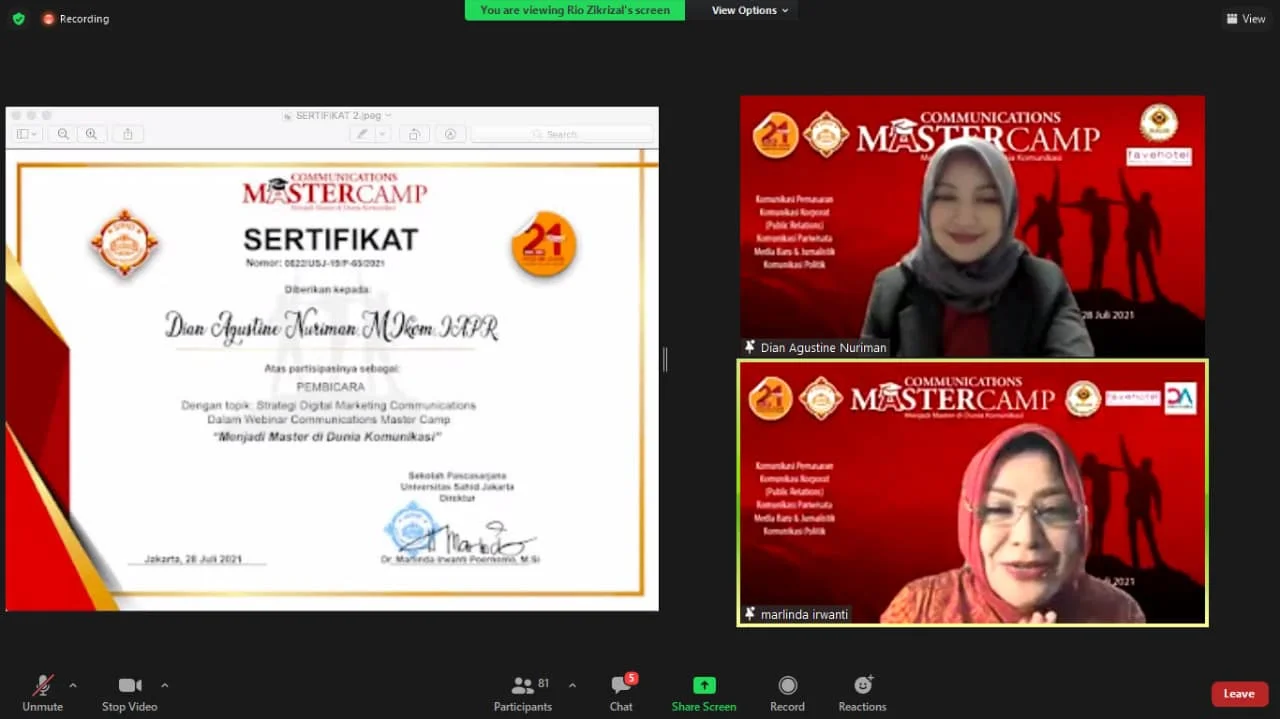Image resolution: width=1280 pixels, height=719 pixels.
Task: Click 'Jakarta, 28 Juli 2021' on certificate
Action: (193, 559)
